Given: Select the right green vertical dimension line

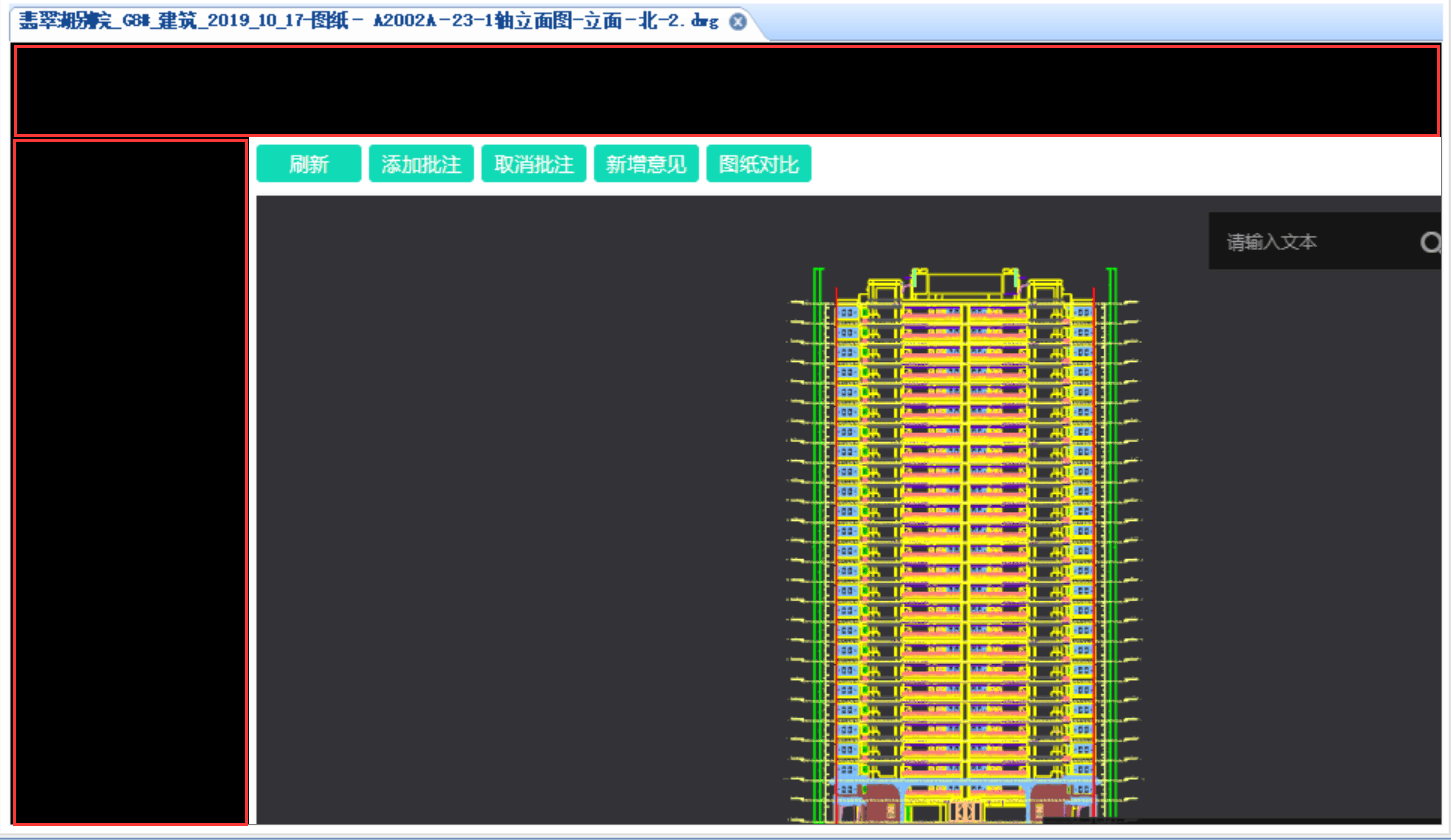Looking at the screenshot, I should 1110,545.
